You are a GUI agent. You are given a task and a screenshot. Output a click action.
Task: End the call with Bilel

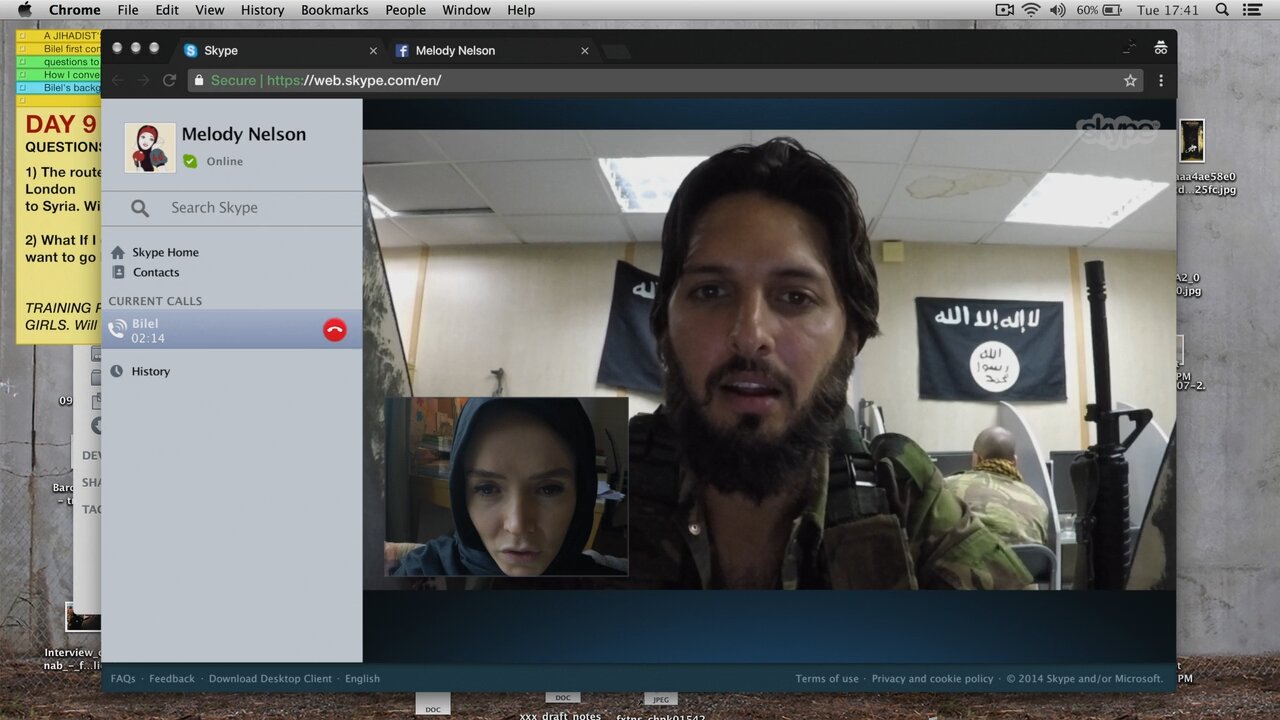click(x=335, y=331)
